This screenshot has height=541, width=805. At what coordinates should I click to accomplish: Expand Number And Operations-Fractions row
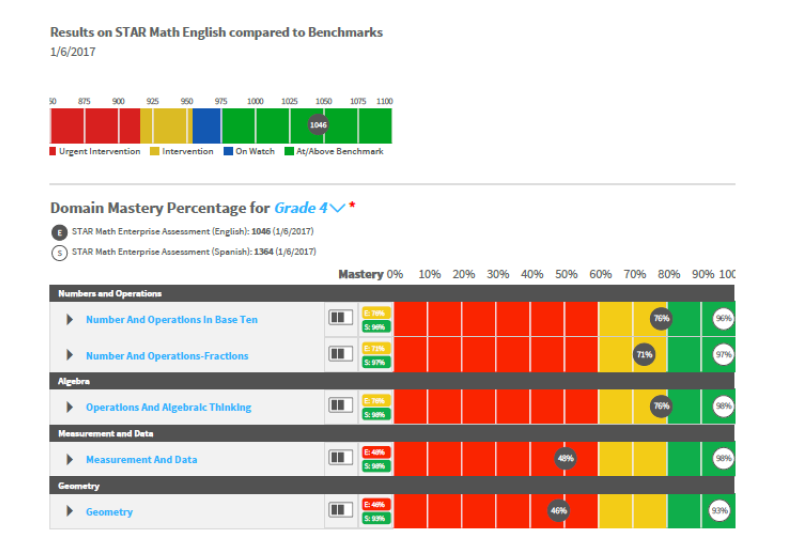[x=69, y=355]
